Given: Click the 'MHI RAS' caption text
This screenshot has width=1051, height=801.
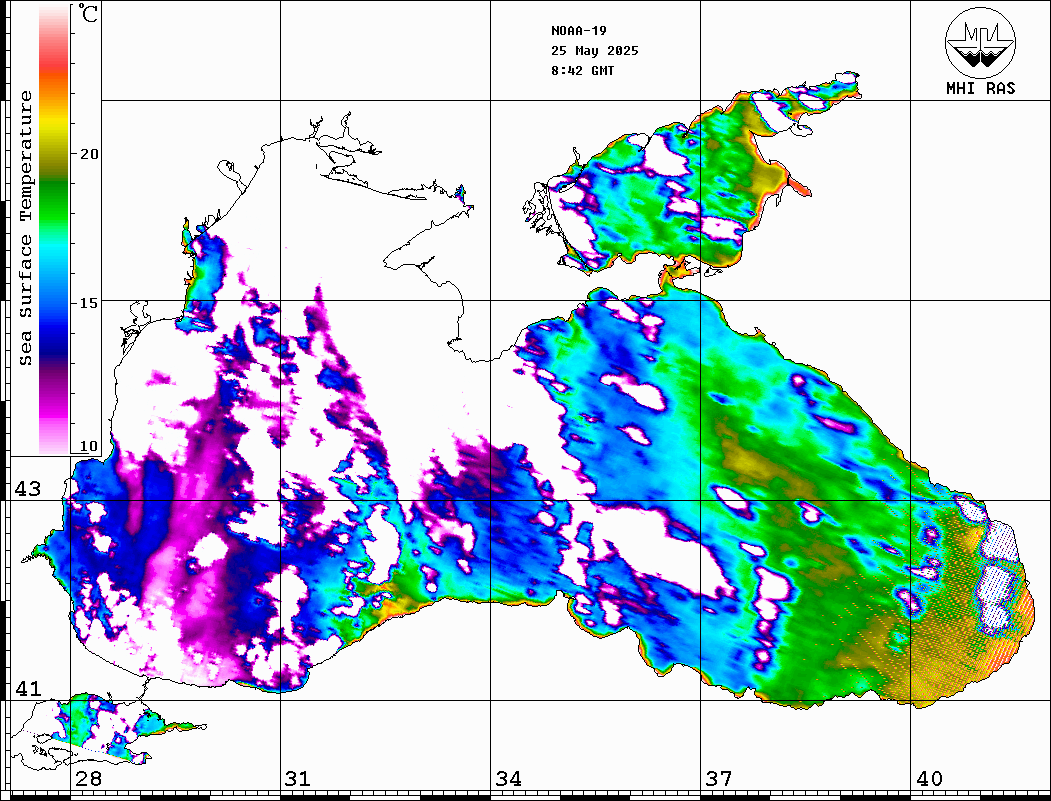Looking at the screenshot, I should click(x=980, y=88).
